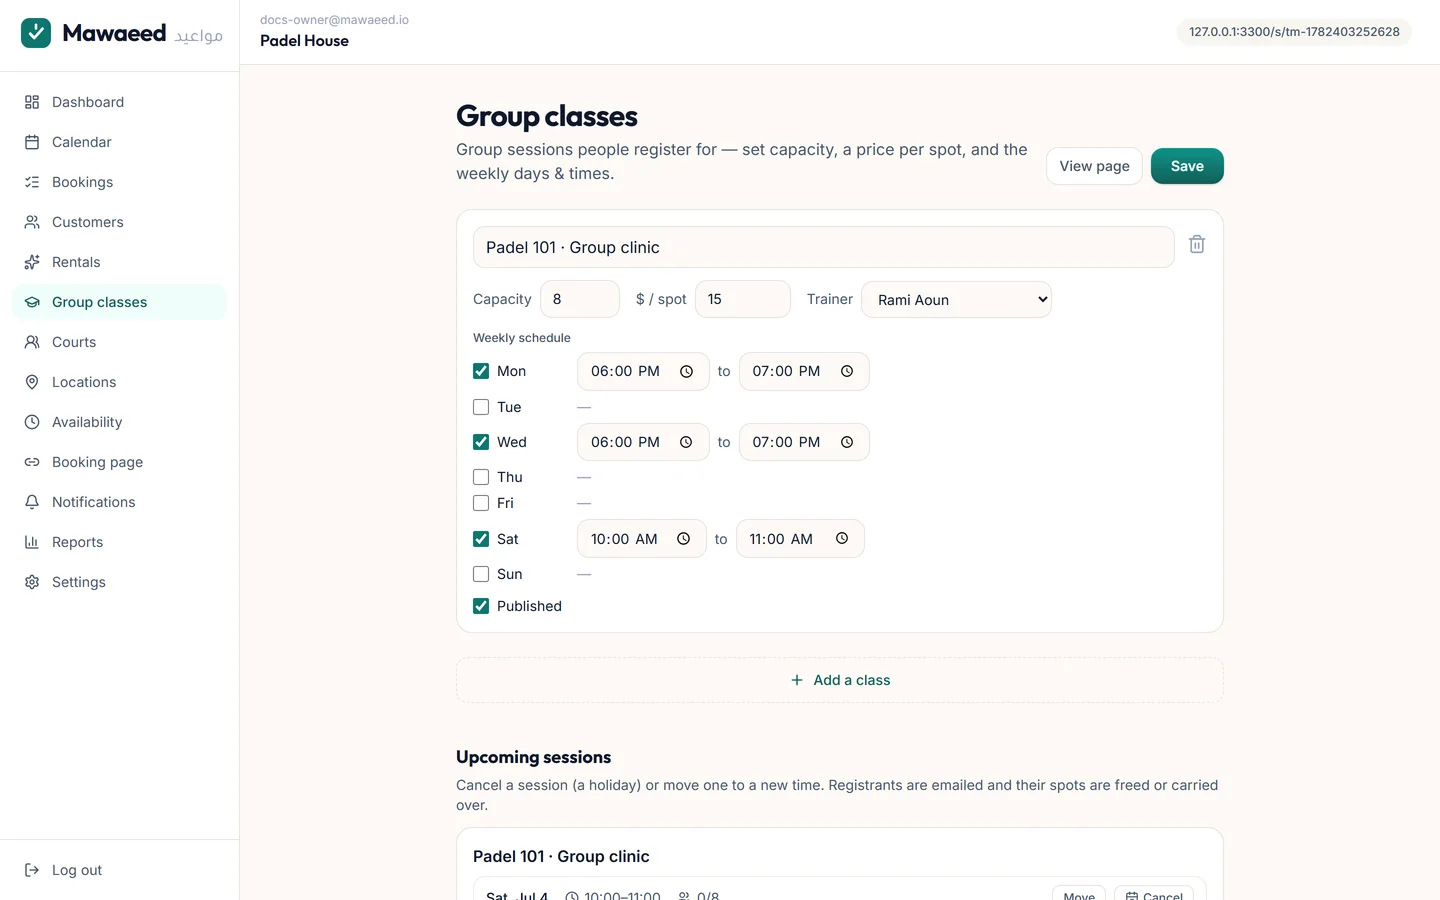Open the Rentals section

[x=120, y=262]
